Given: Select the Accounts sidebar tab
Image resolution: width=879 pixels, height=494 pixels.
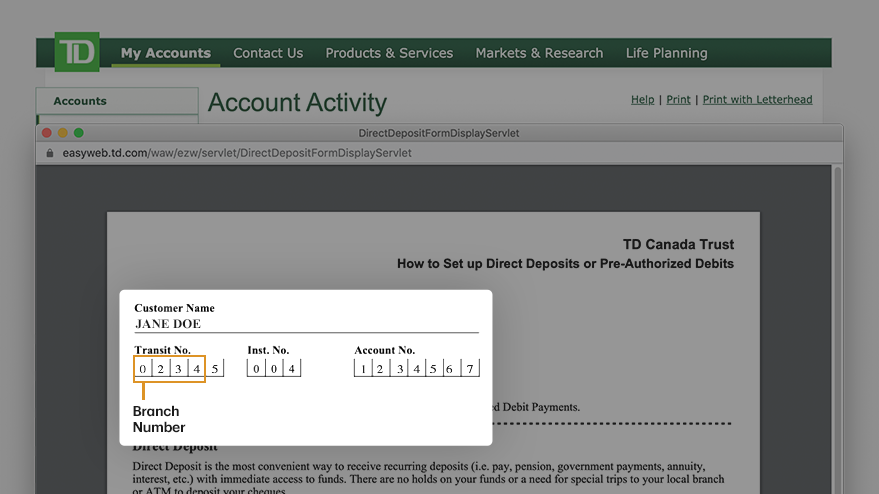Looking at the screenshot, I should coord(117,101).
